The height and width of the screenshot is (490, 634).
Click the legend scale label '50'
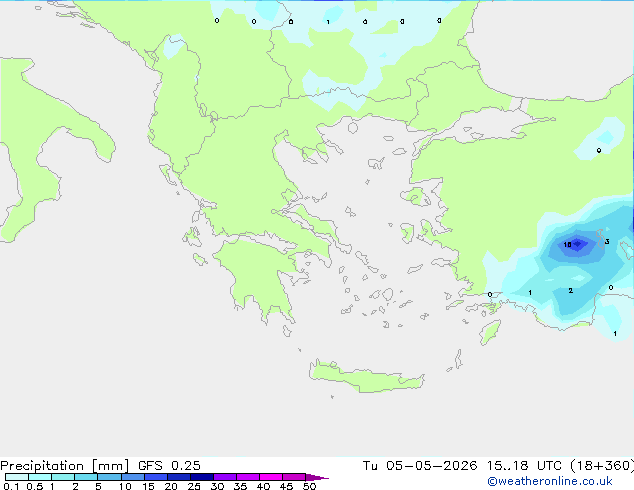(x=309, y=486)
